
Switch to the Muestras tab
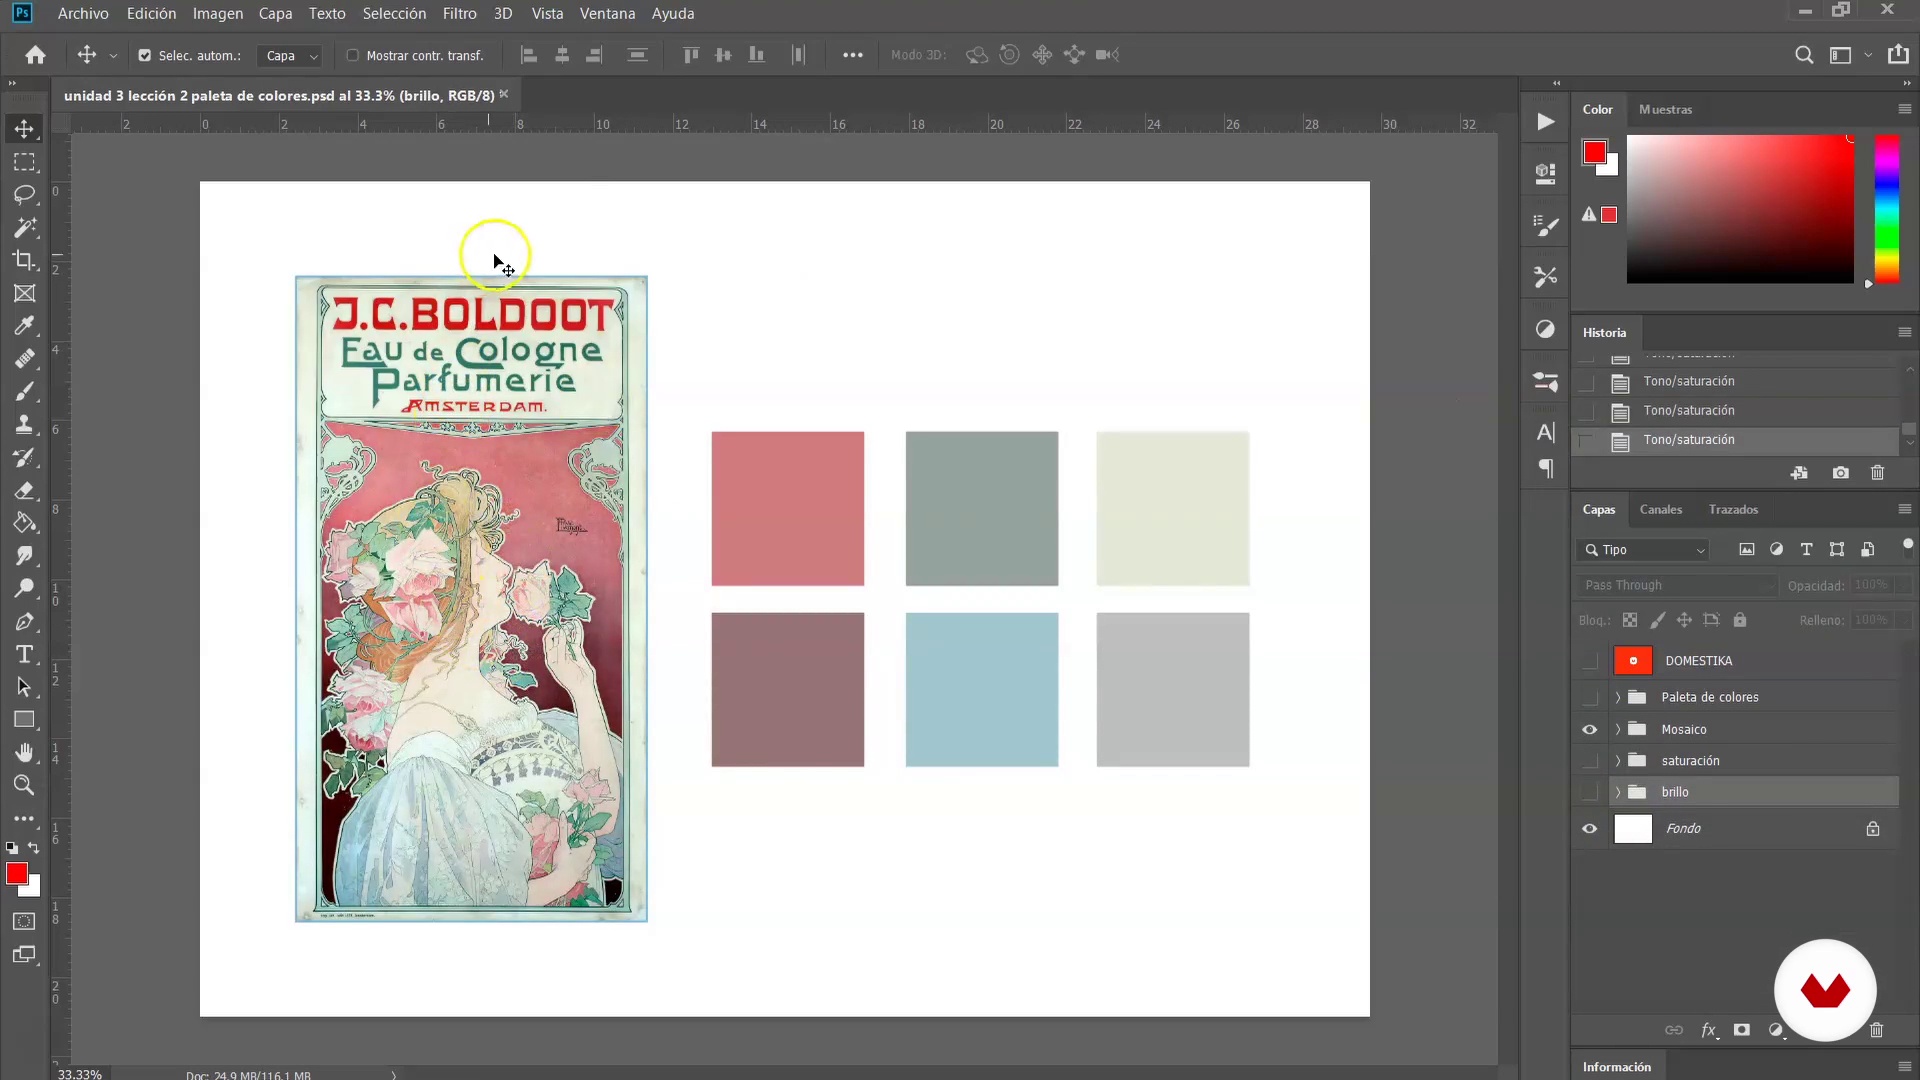tap(1665, 109)
